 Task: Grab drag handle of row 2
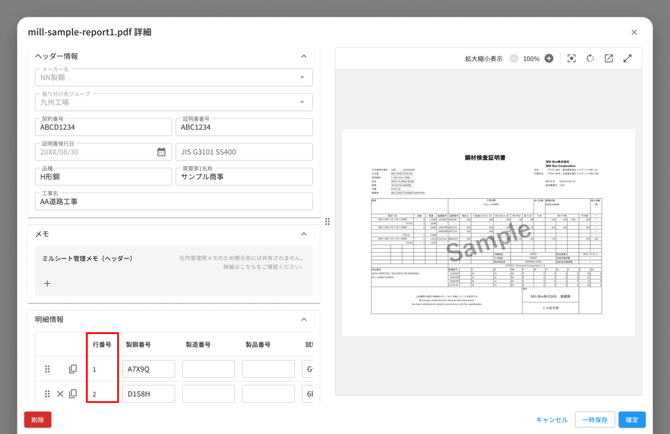click(x=47, y=394)
